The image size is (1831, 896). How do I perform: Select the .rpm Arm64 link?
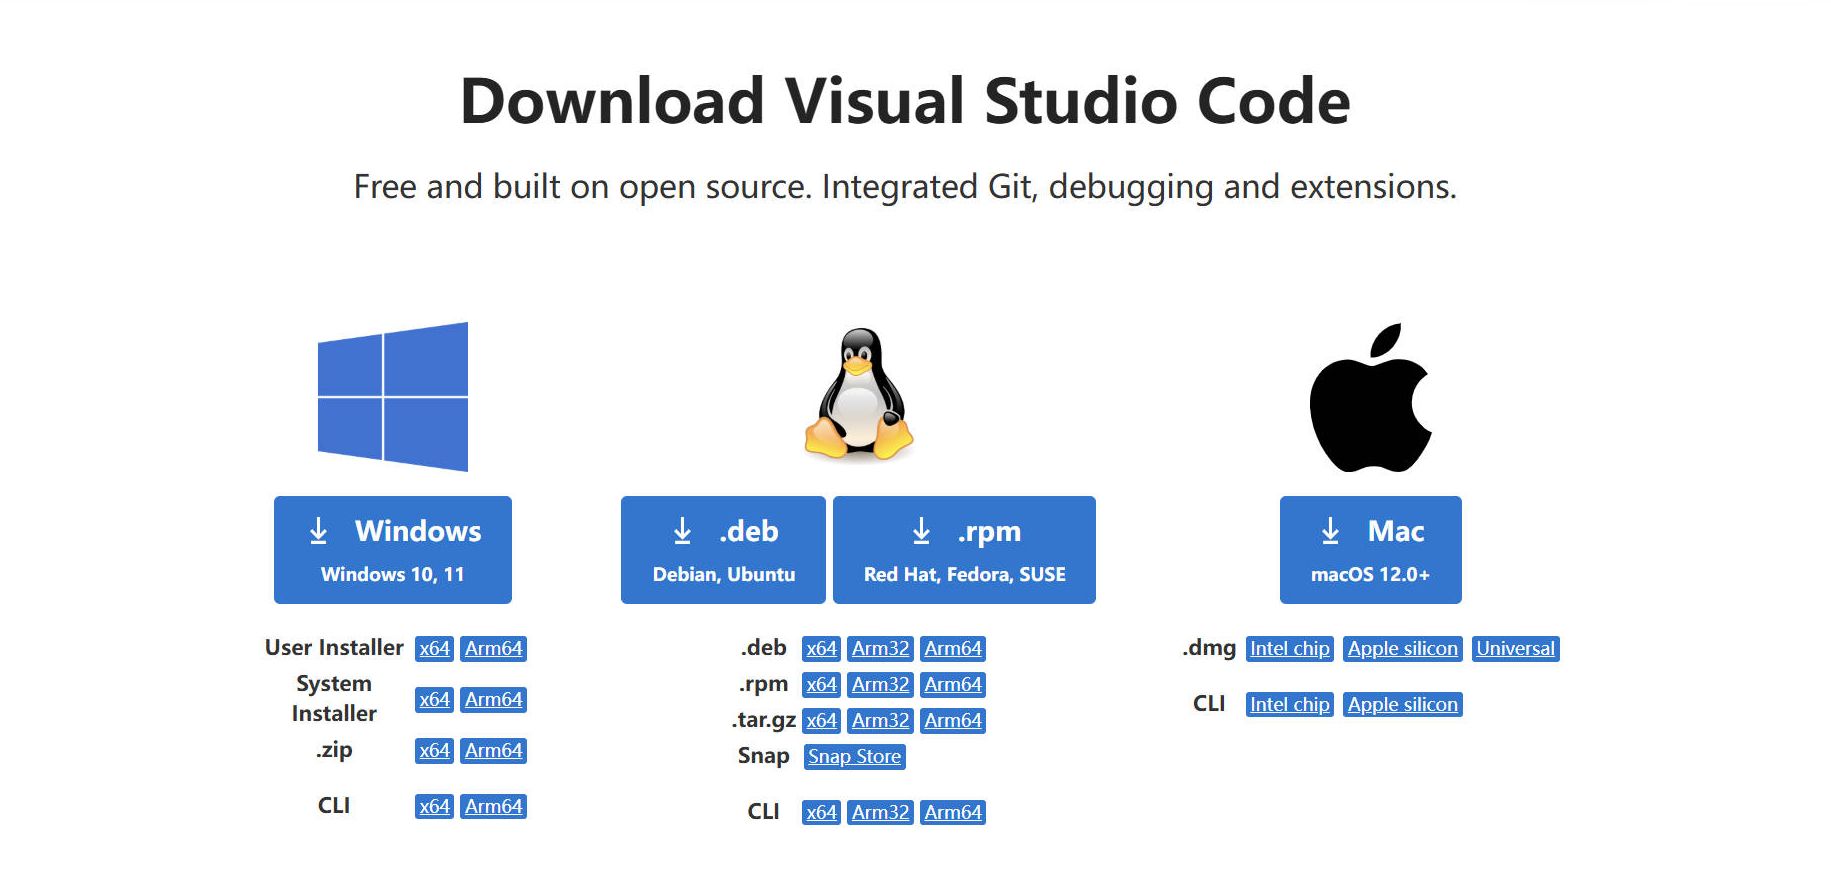click(x=953, y=684)
